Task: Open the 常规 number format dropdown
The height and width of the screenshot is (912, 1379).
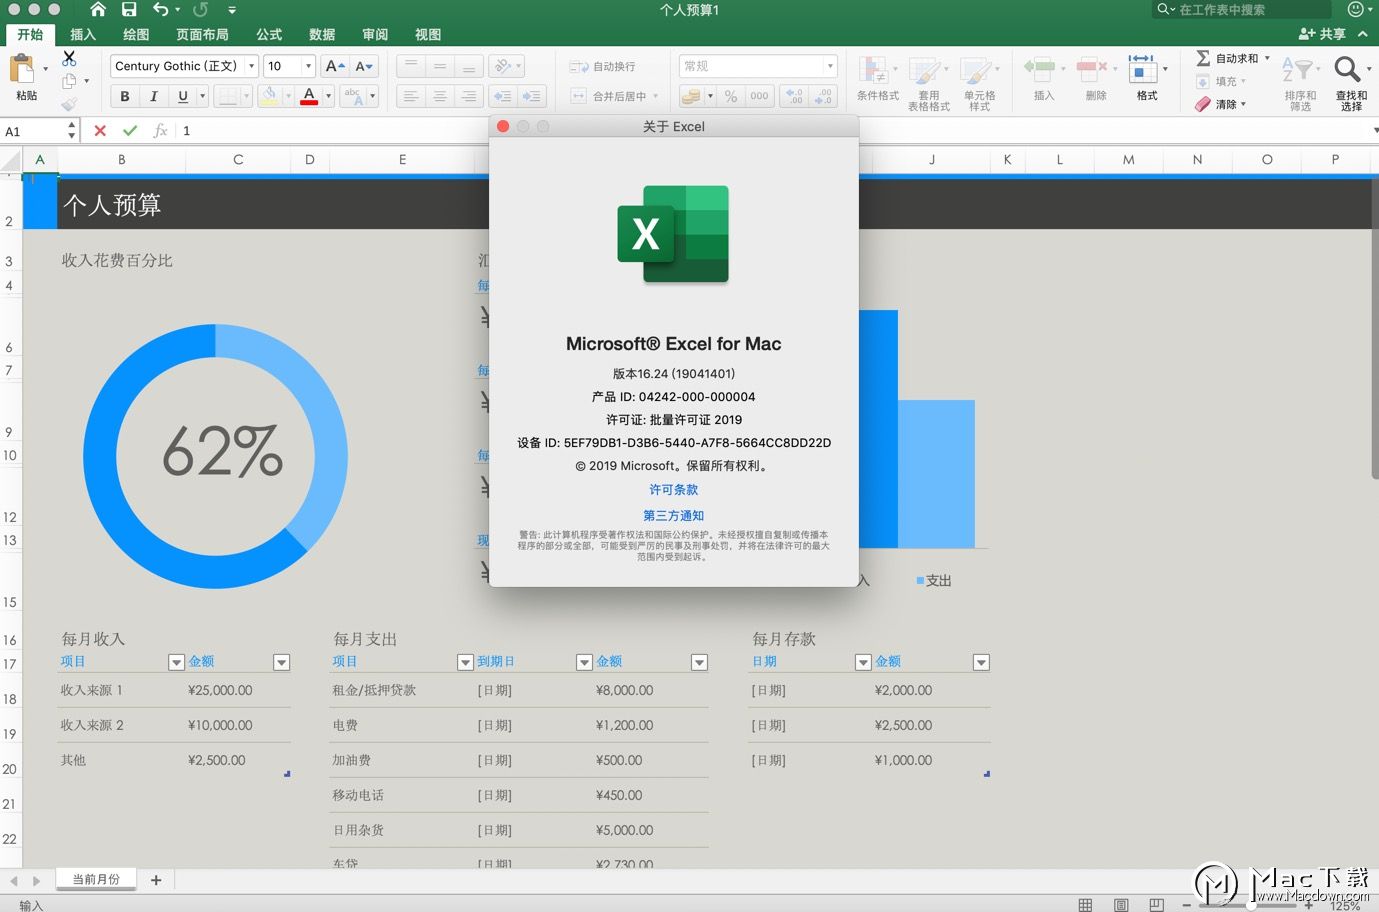Action: (x=830, y=66)
